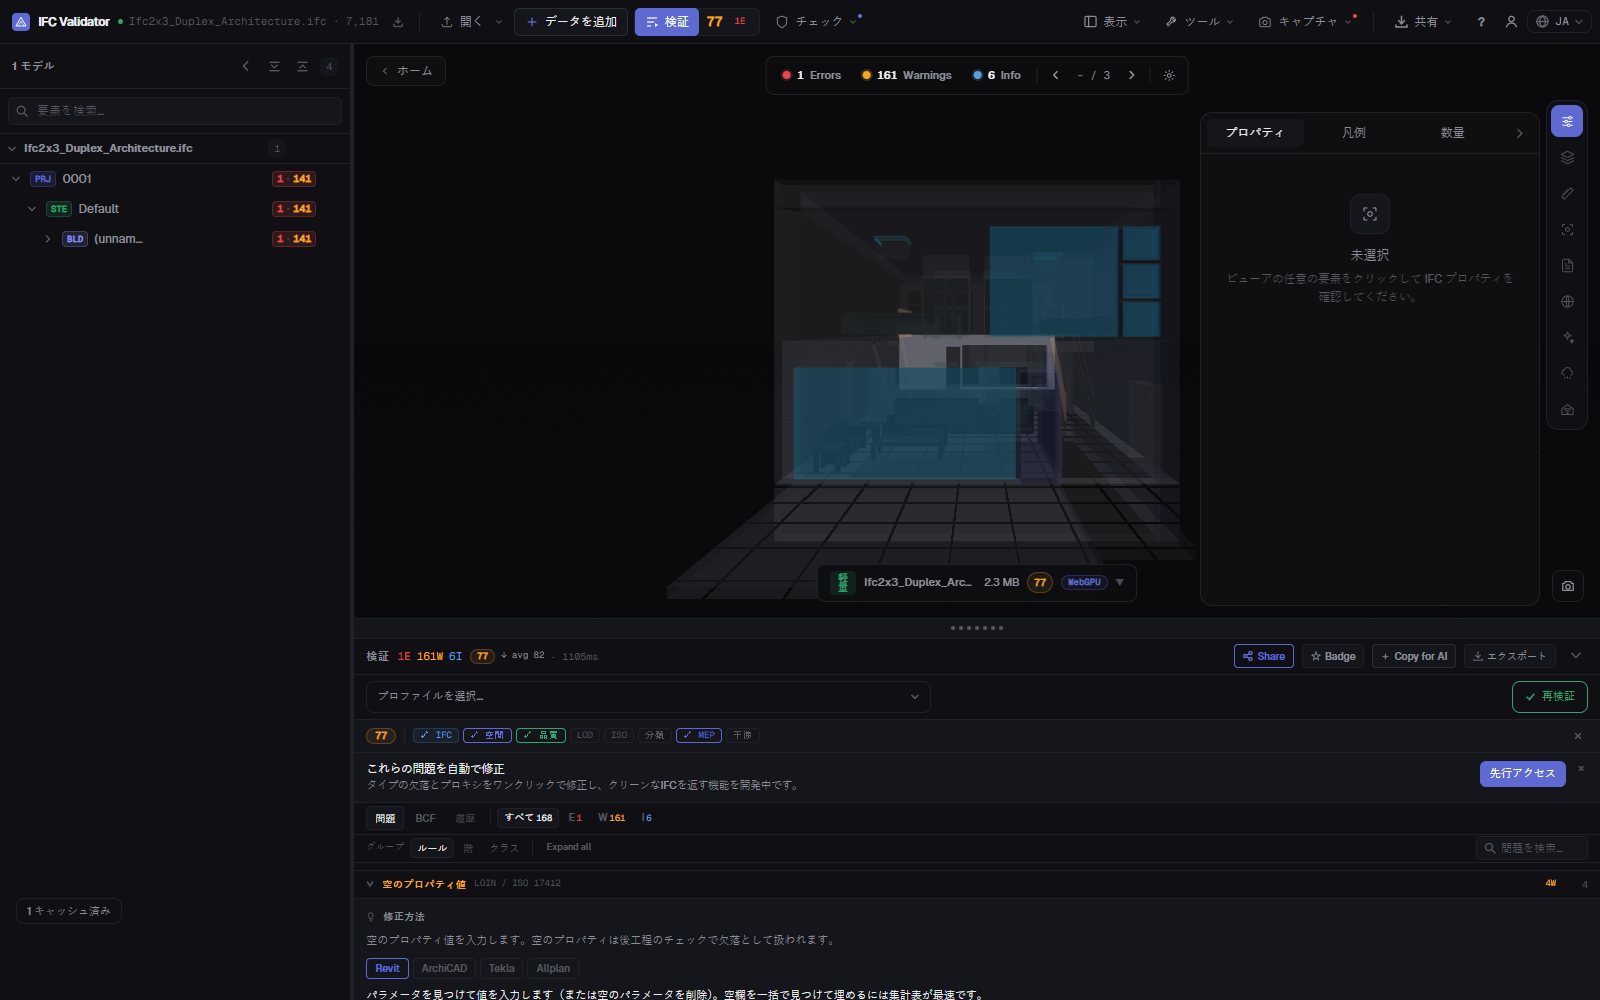
Task: Collapse the 空のプロパティ値 issue group
Action: (370, 884)
